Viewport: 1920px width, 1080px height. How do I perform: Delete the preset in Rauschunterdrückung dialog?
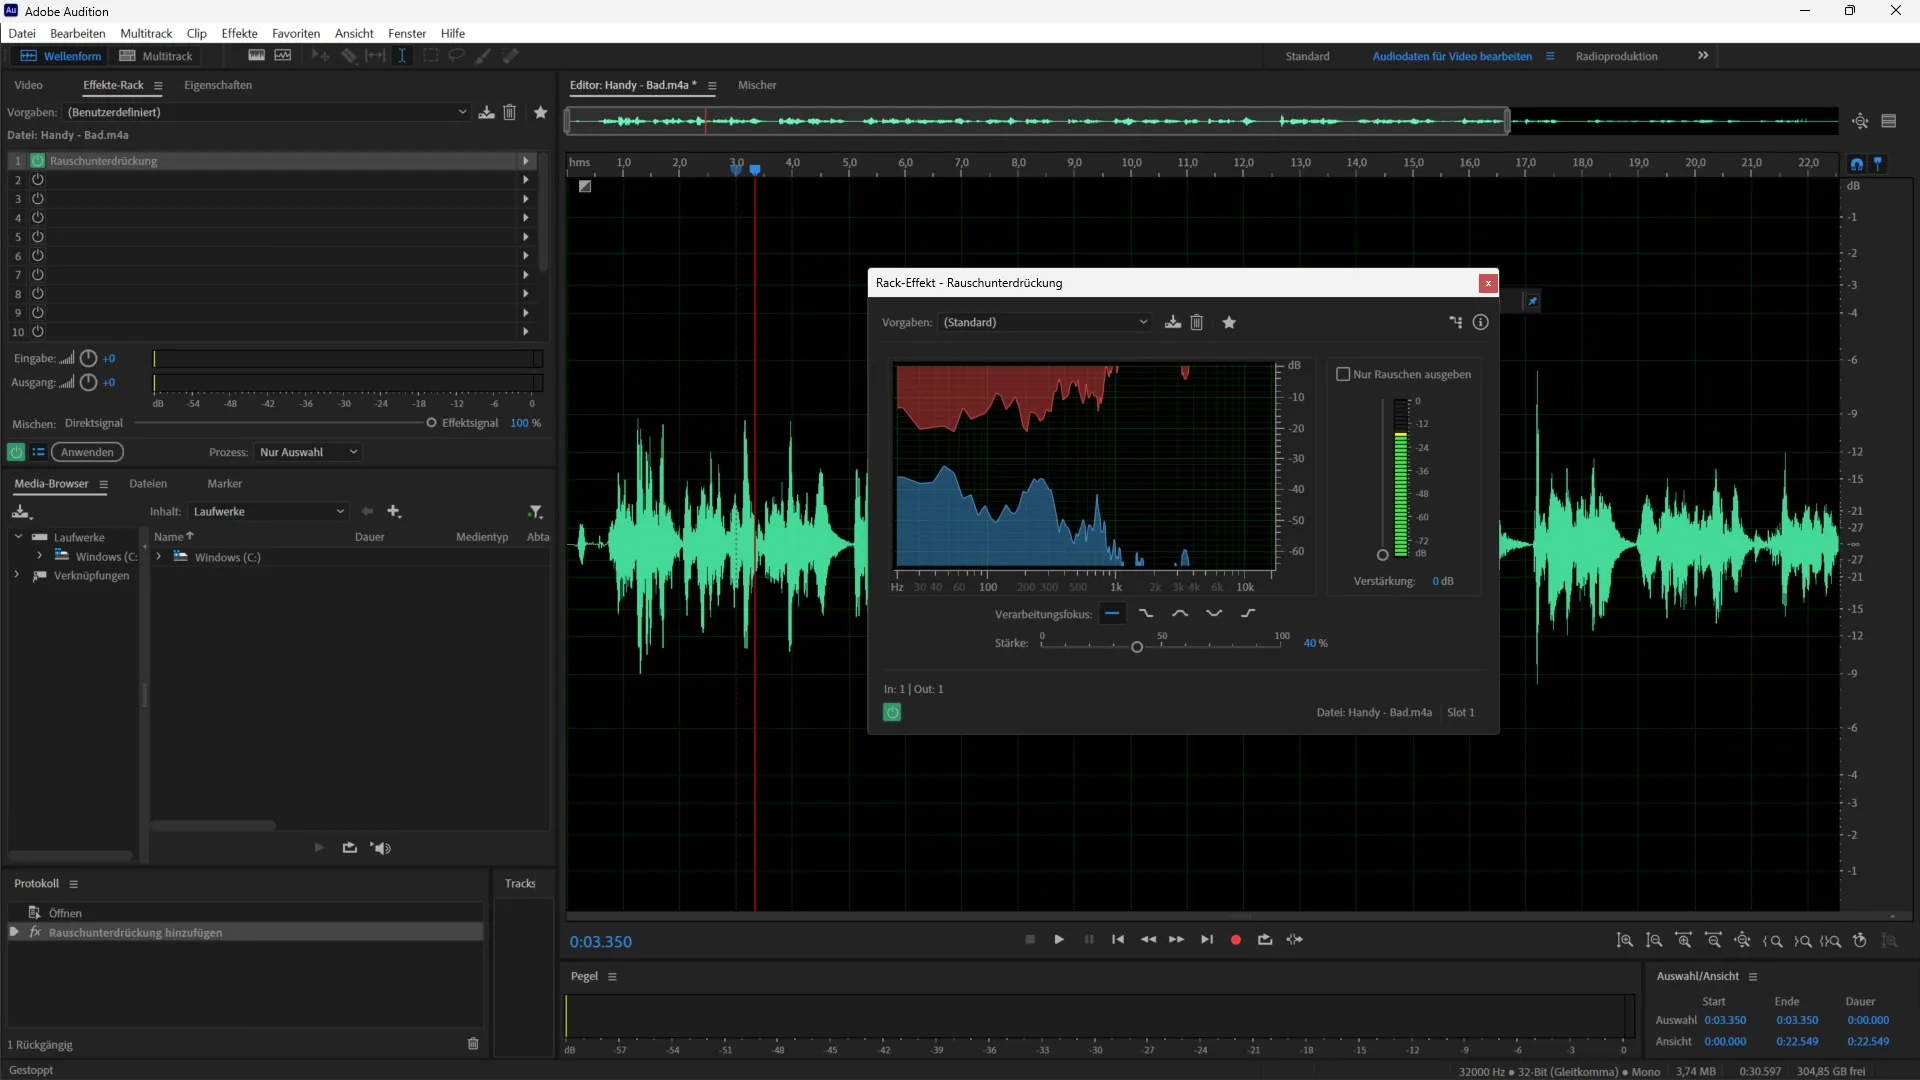tap(1197, 322)
